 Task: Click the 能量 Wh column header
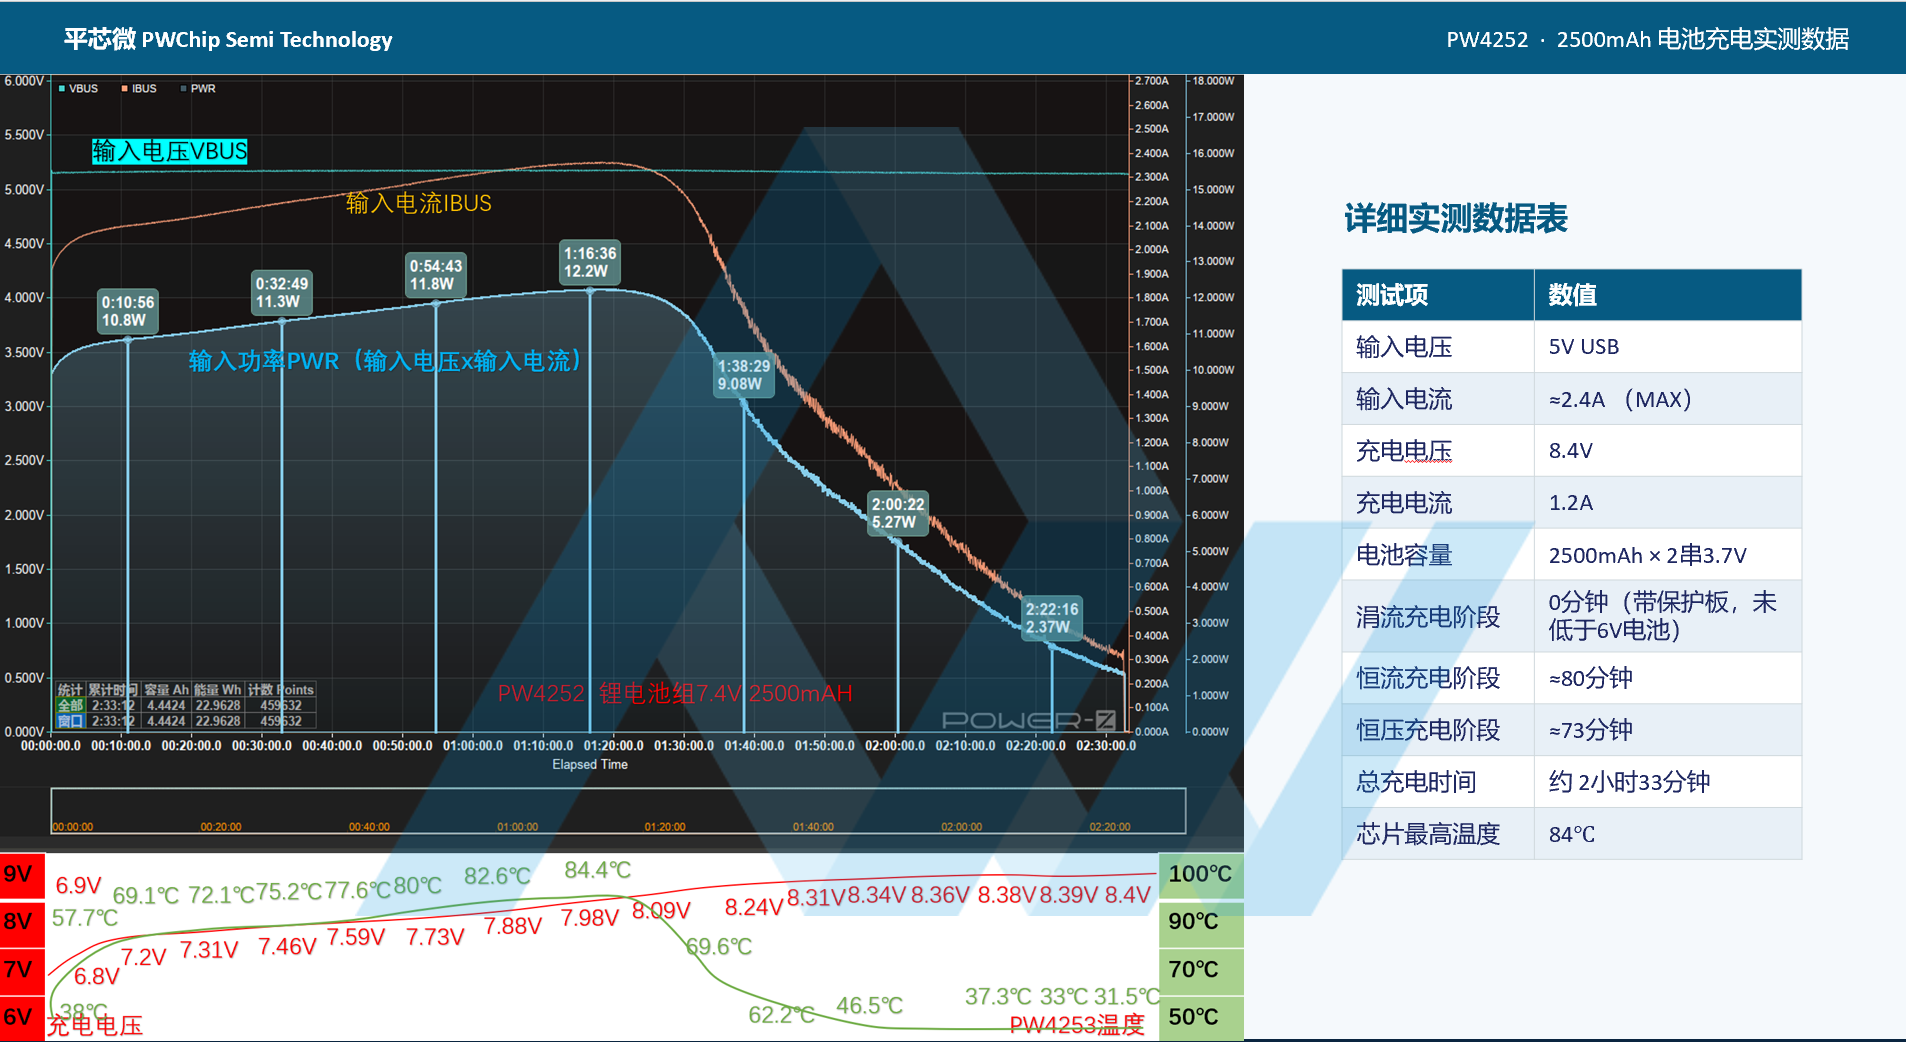tap(218, 690)
